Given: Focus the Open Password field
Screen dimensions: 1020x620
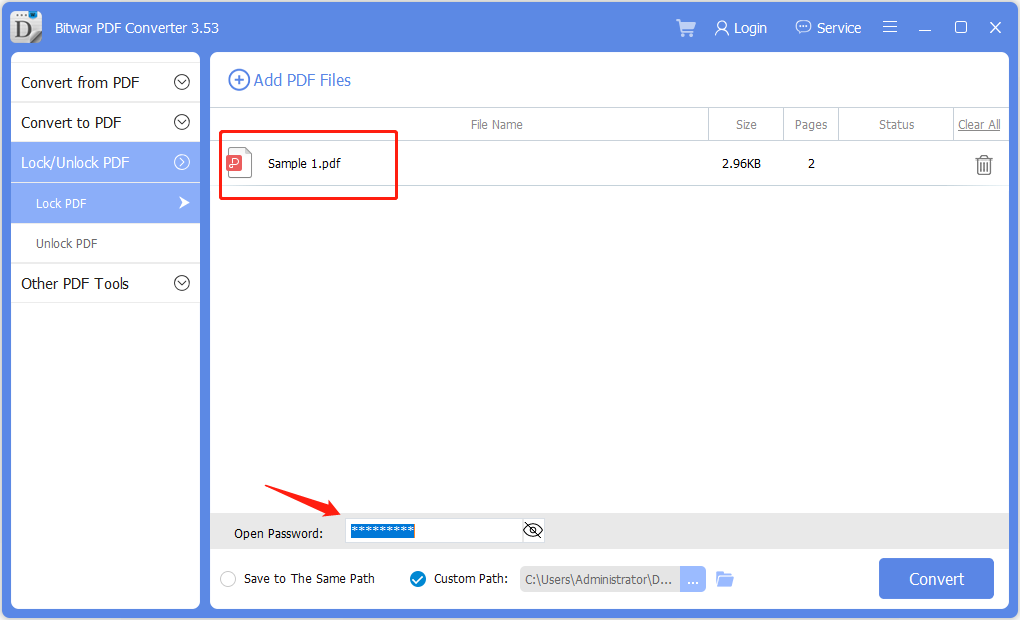Looking at the screenshot, I should coord(434,530).
